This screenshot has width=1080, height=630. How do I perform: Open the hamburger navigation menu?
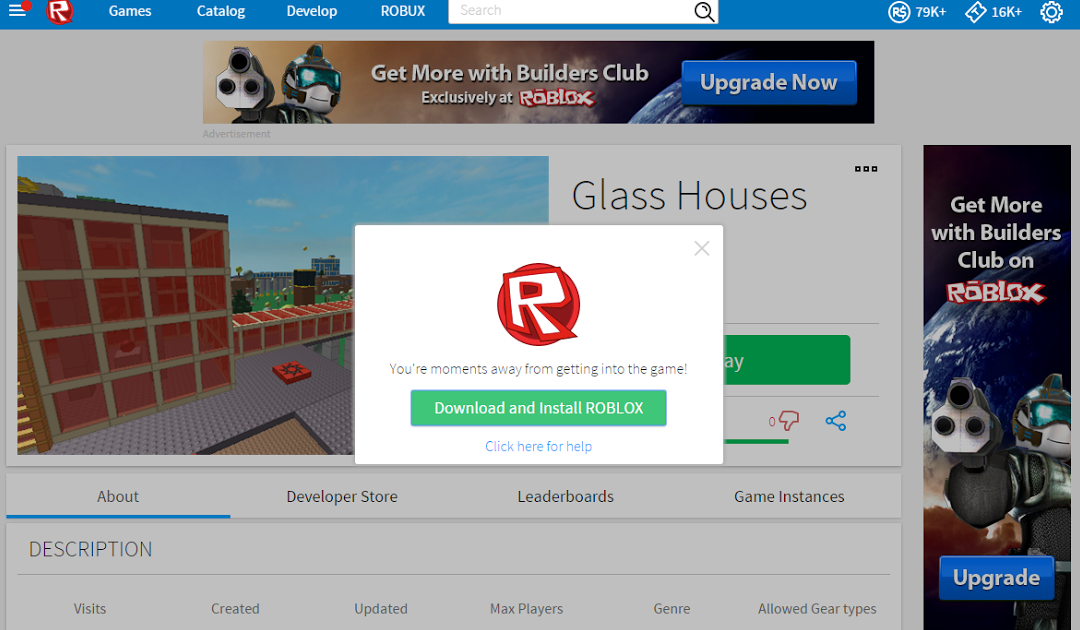click(x=17, y=10)
